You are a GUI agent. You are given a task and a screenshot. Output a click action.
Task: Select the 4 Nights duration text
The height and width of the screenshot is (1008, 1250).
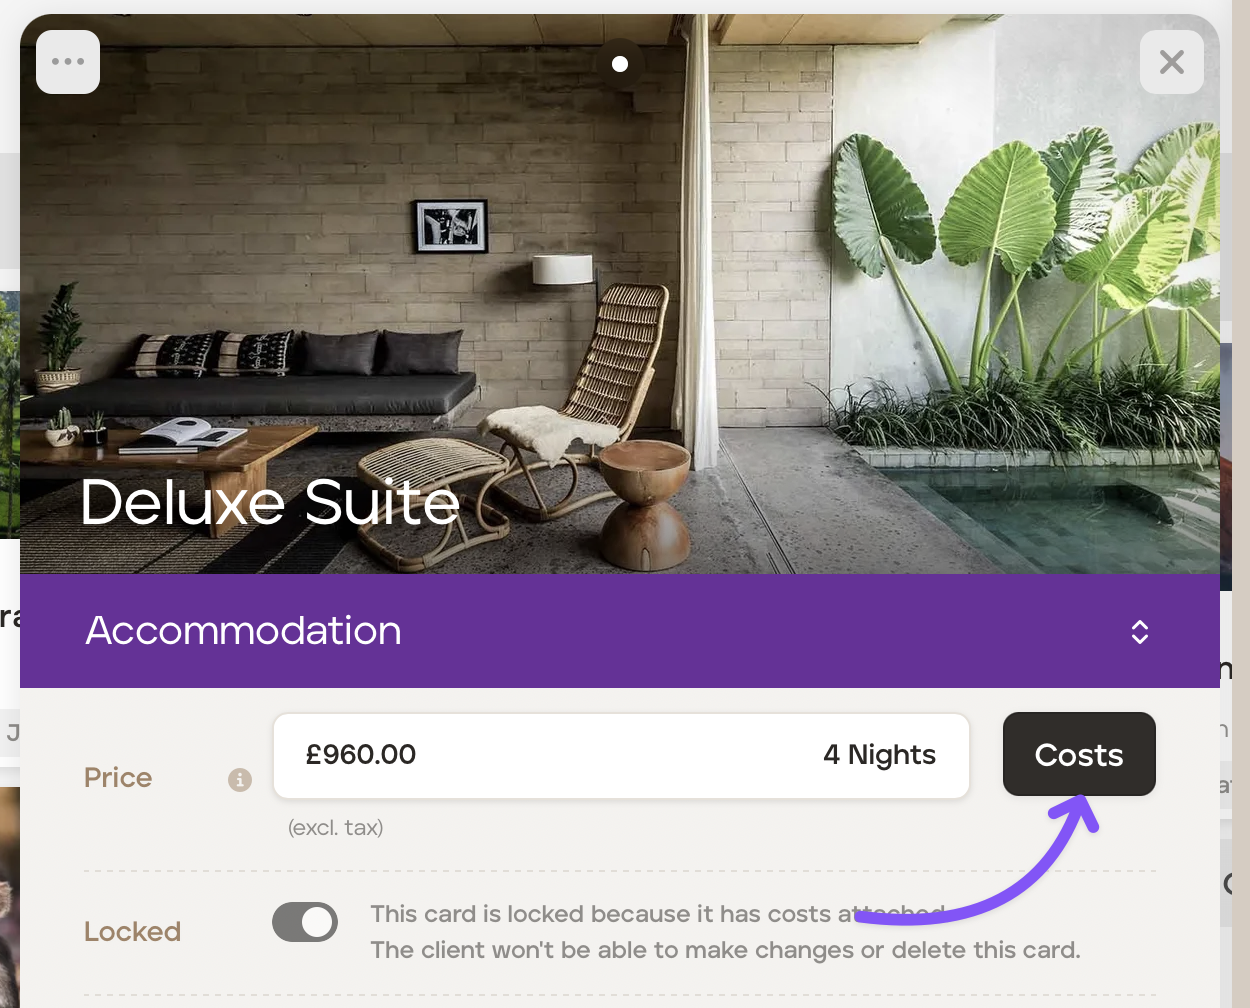click(879, 755)
